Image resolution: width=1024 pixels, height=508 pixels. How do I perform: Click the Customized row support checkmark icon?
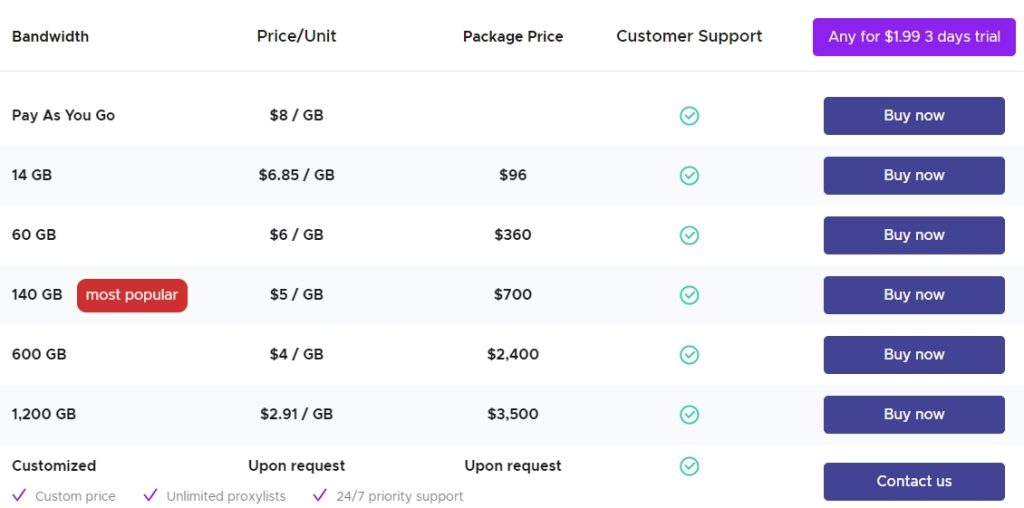689,466
